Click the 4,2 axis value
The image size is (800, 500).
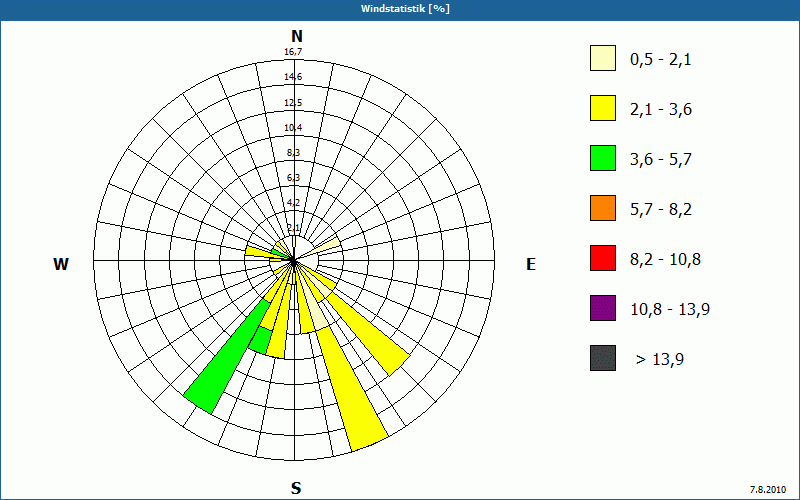click(x=293, y=203)
